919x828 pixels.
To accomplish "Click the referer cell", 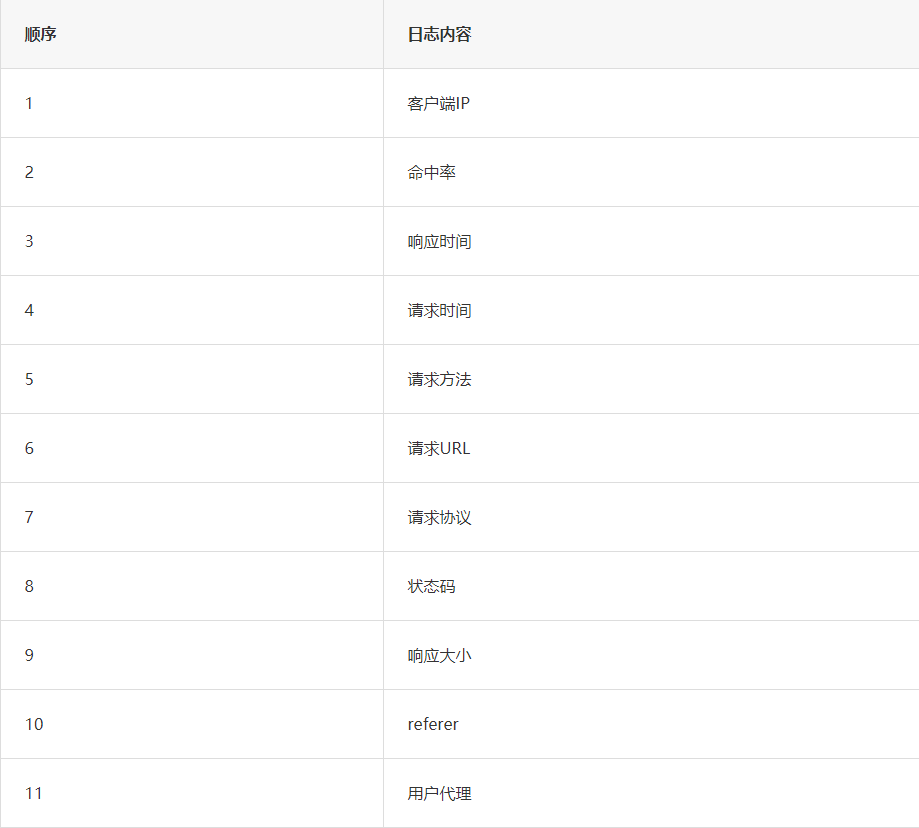I will (433, 724).
